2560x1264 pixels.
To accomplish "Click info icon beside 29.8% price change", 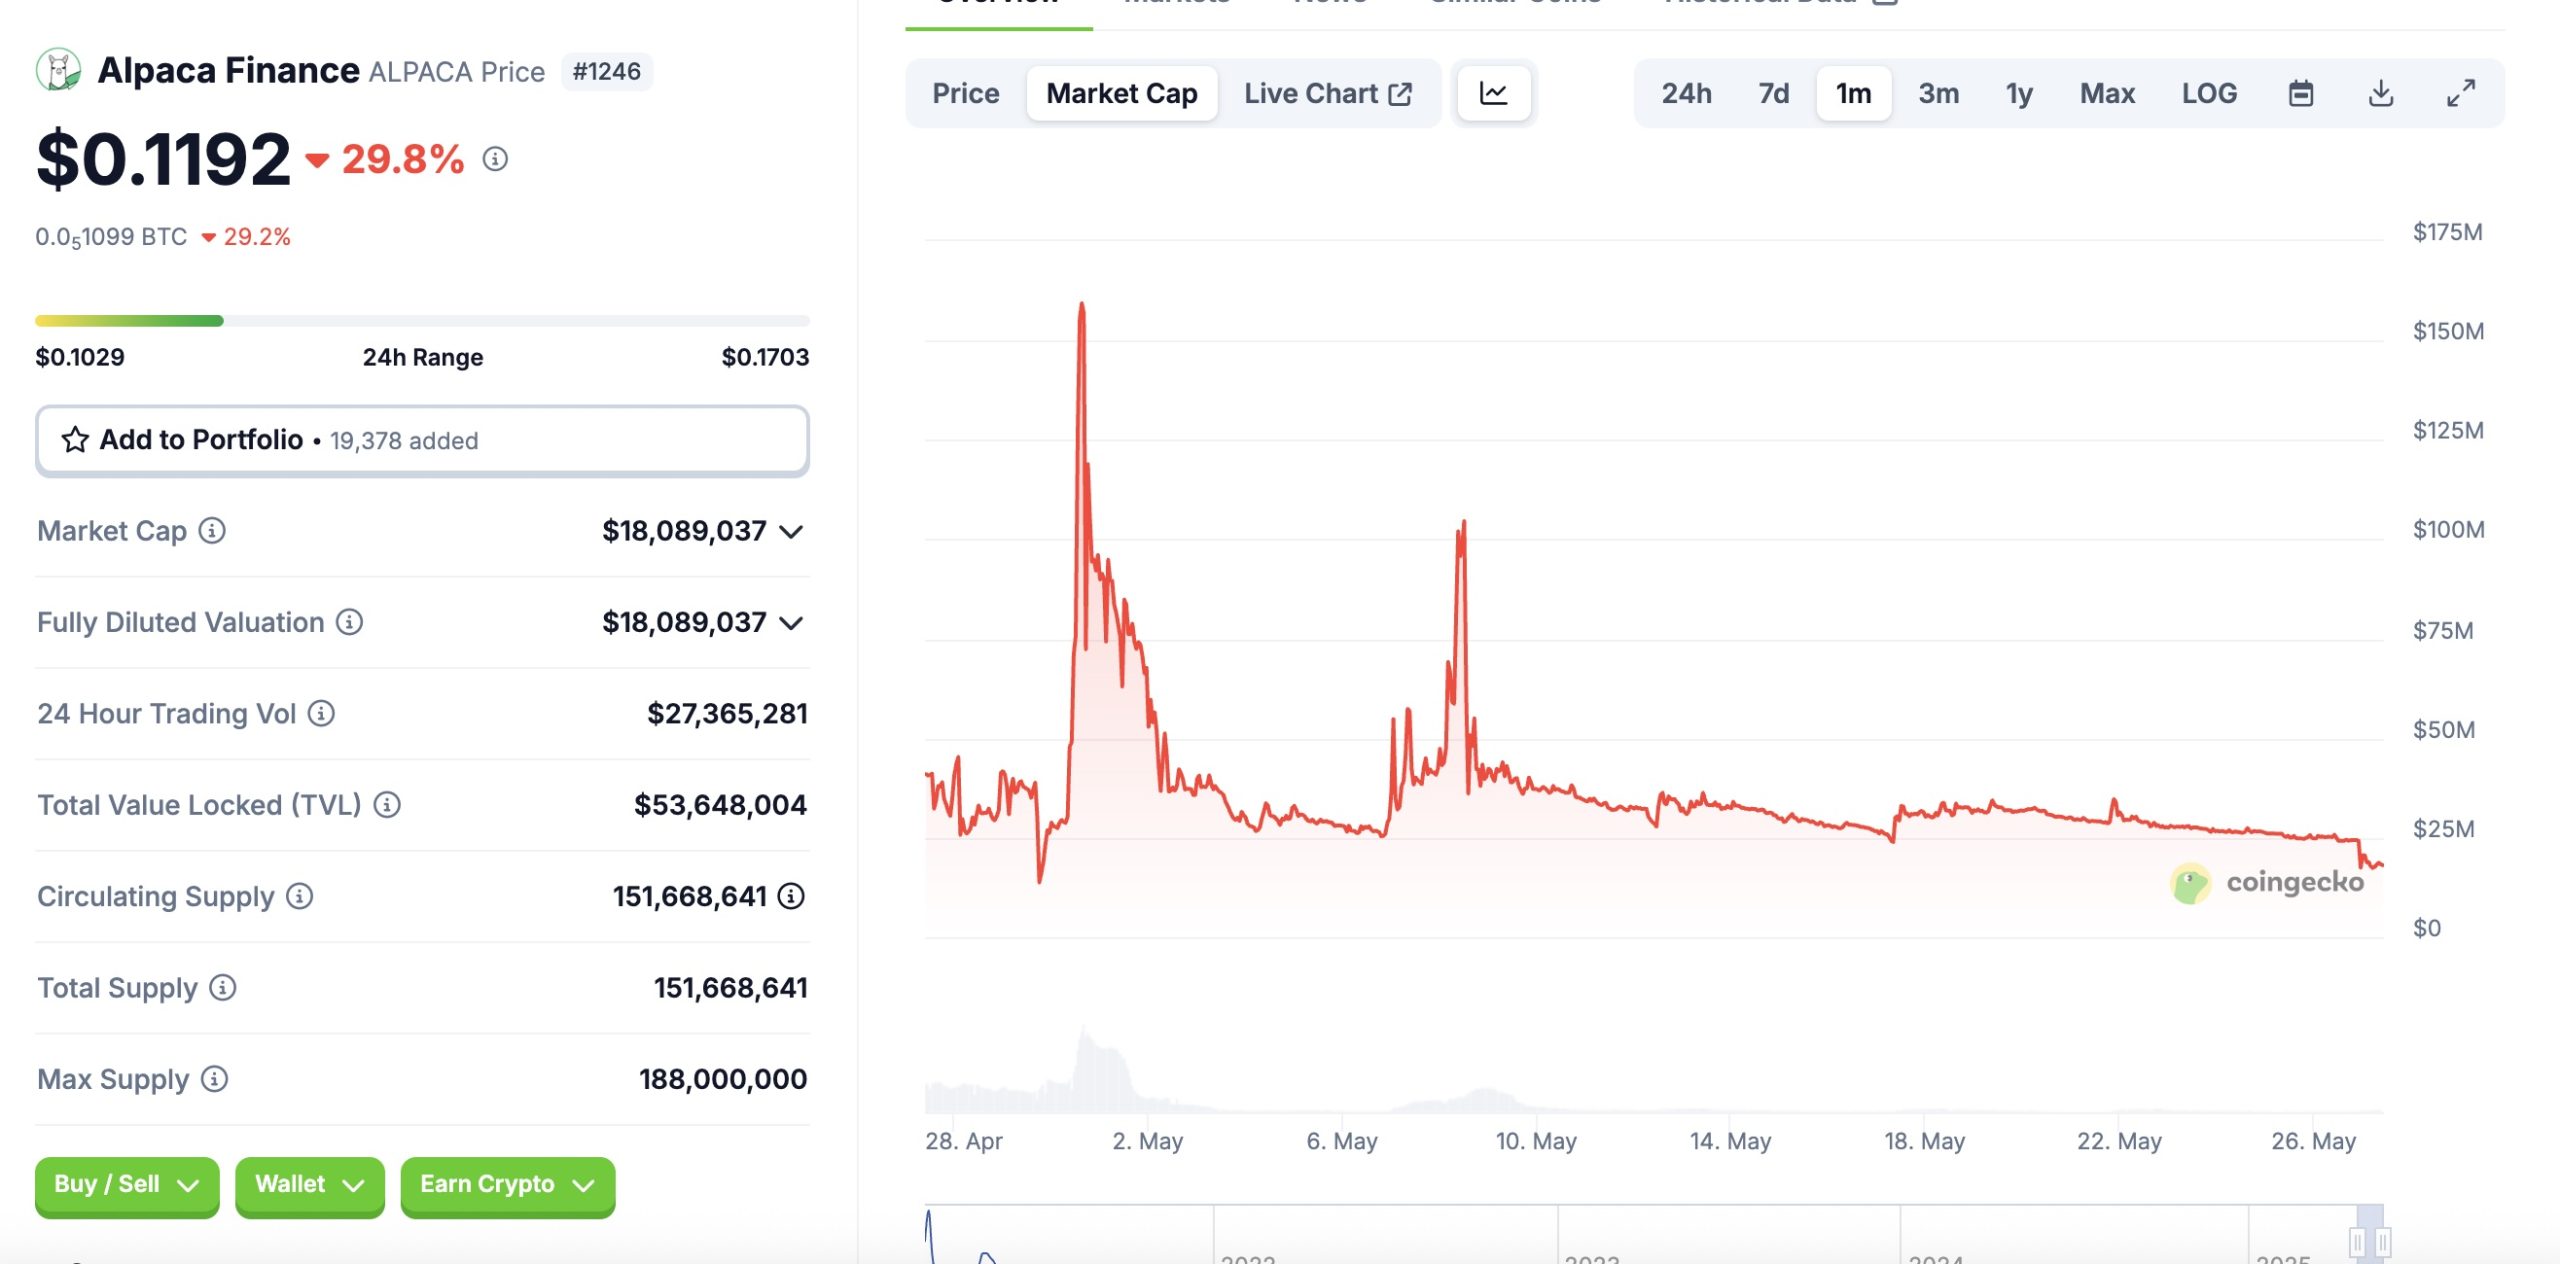I will [x=495, y=159].
